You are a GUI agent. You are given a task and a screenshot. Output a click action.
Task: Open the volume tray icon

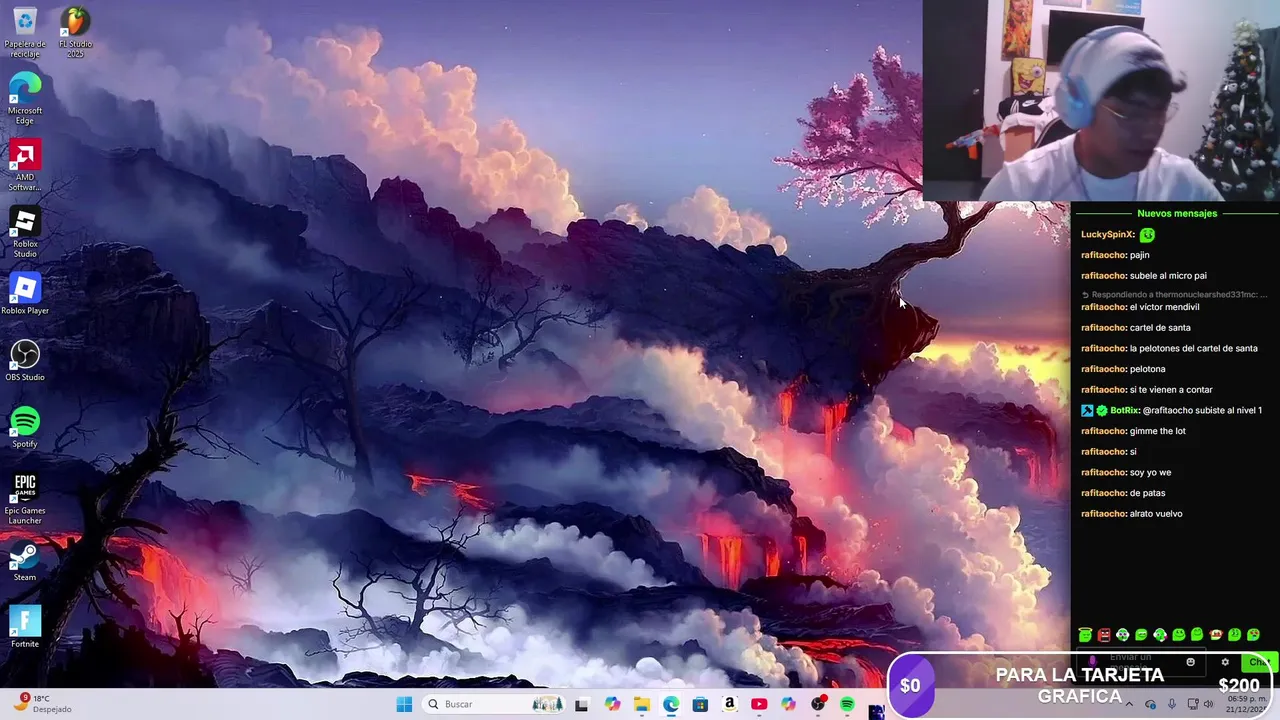pyautogui.click(x=1209, y=704)
